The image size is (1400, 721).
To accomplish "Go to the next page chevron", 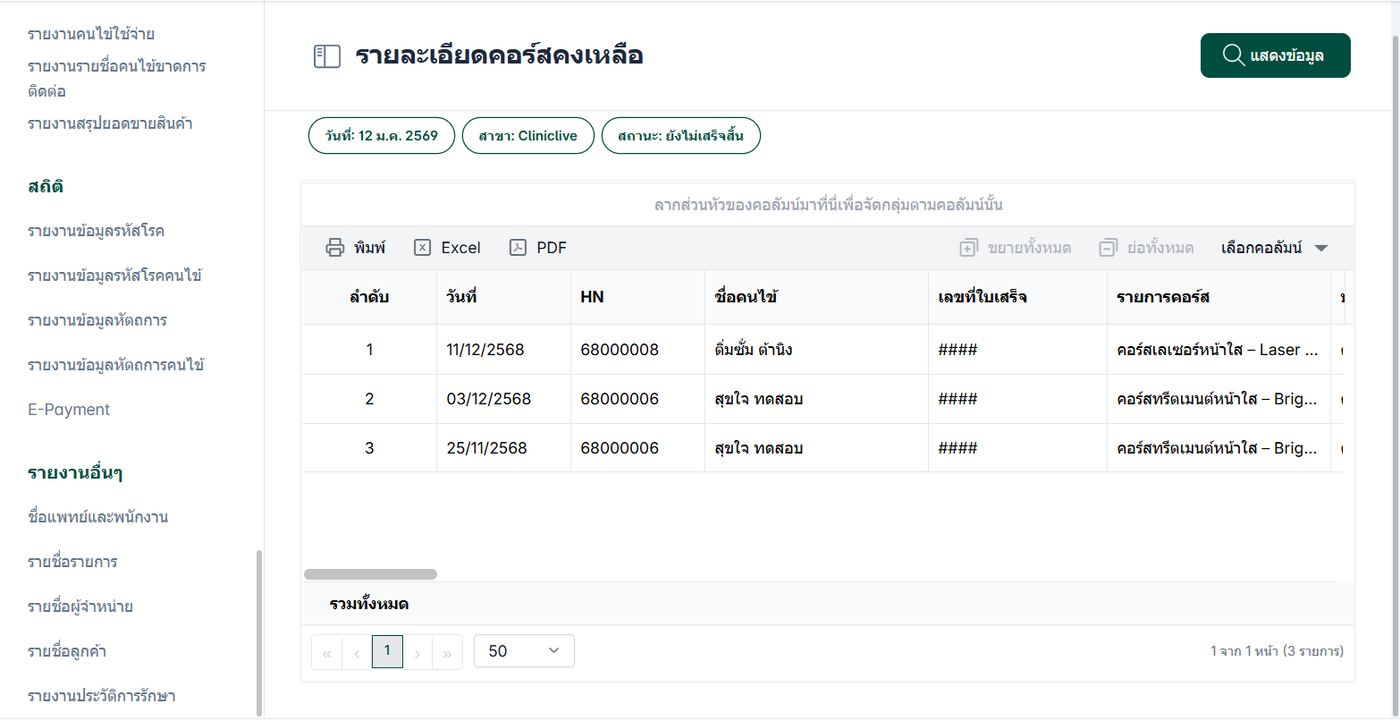I will click(417, 653).
